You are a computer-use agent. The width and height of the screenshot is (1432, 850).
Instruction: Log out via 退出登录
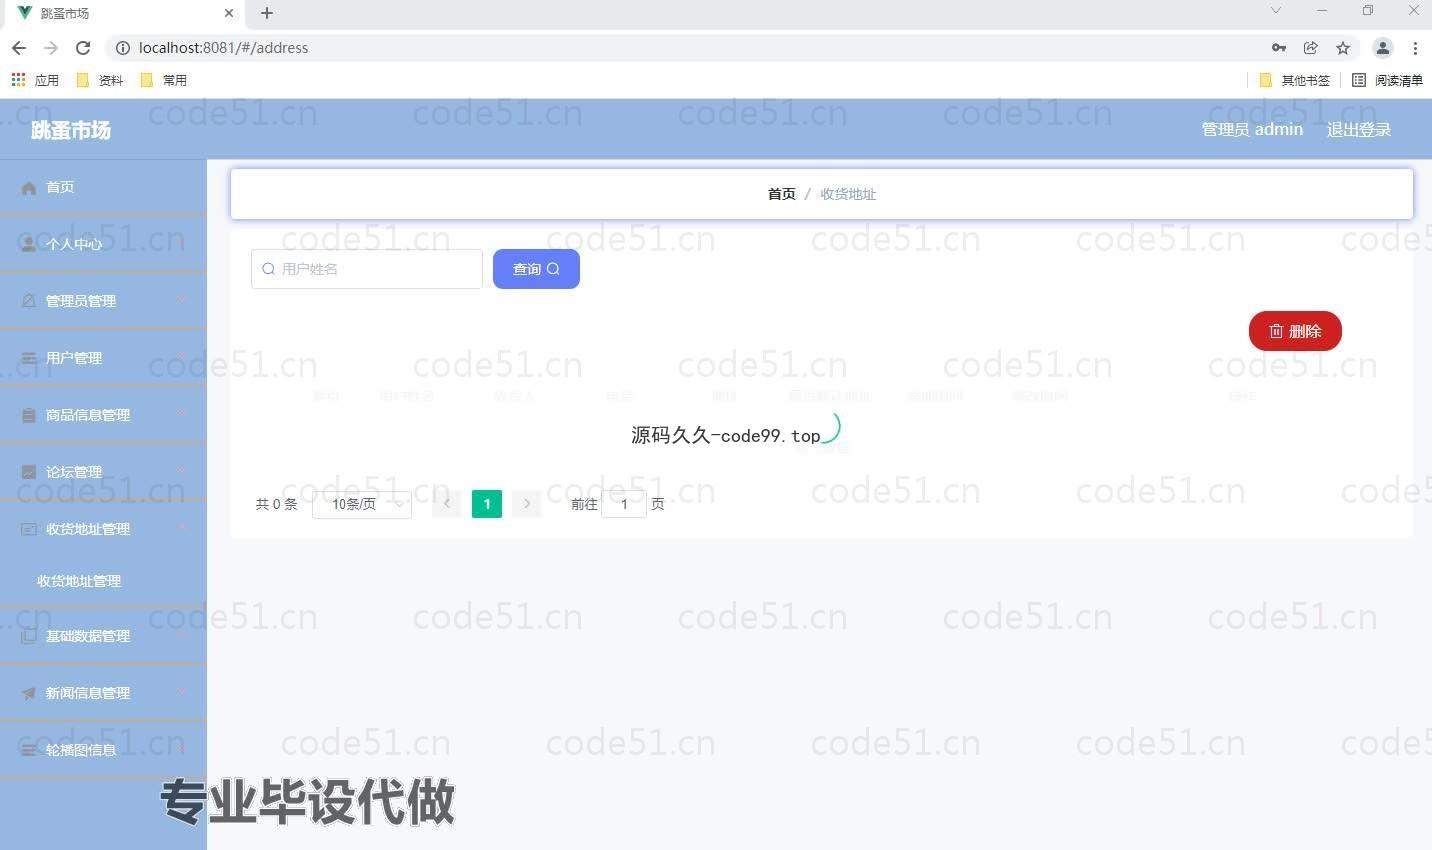[x=1359, y=129]
